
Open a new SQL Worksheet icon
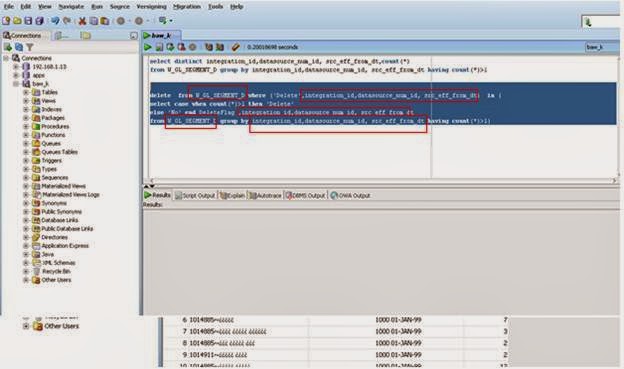point(163,20)
